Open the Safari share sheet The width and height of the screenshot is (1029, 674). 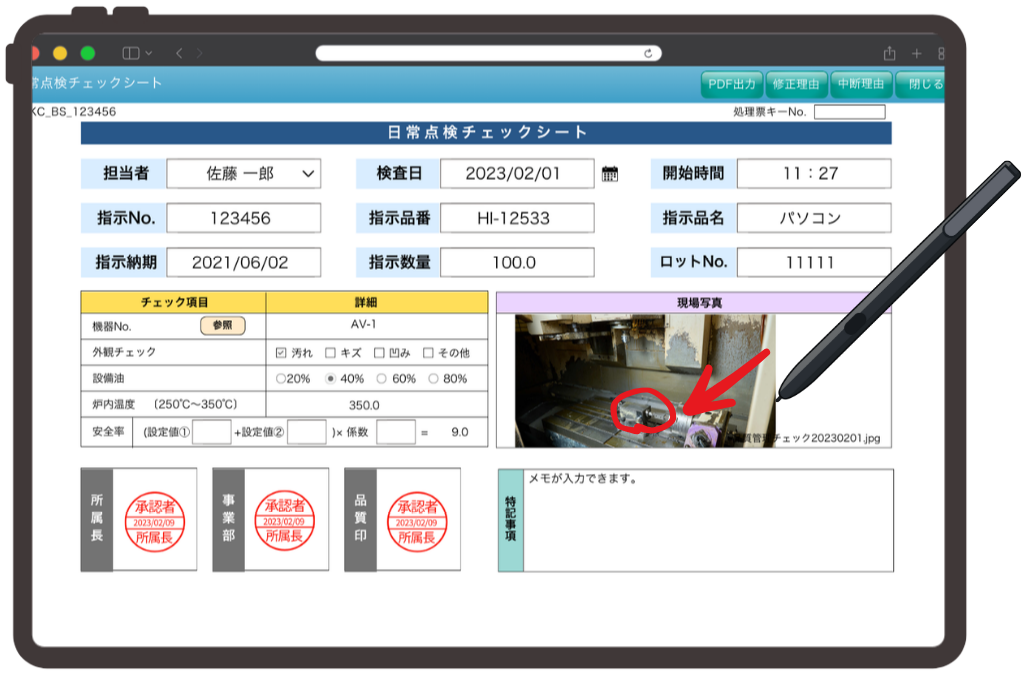click(888, 50)
